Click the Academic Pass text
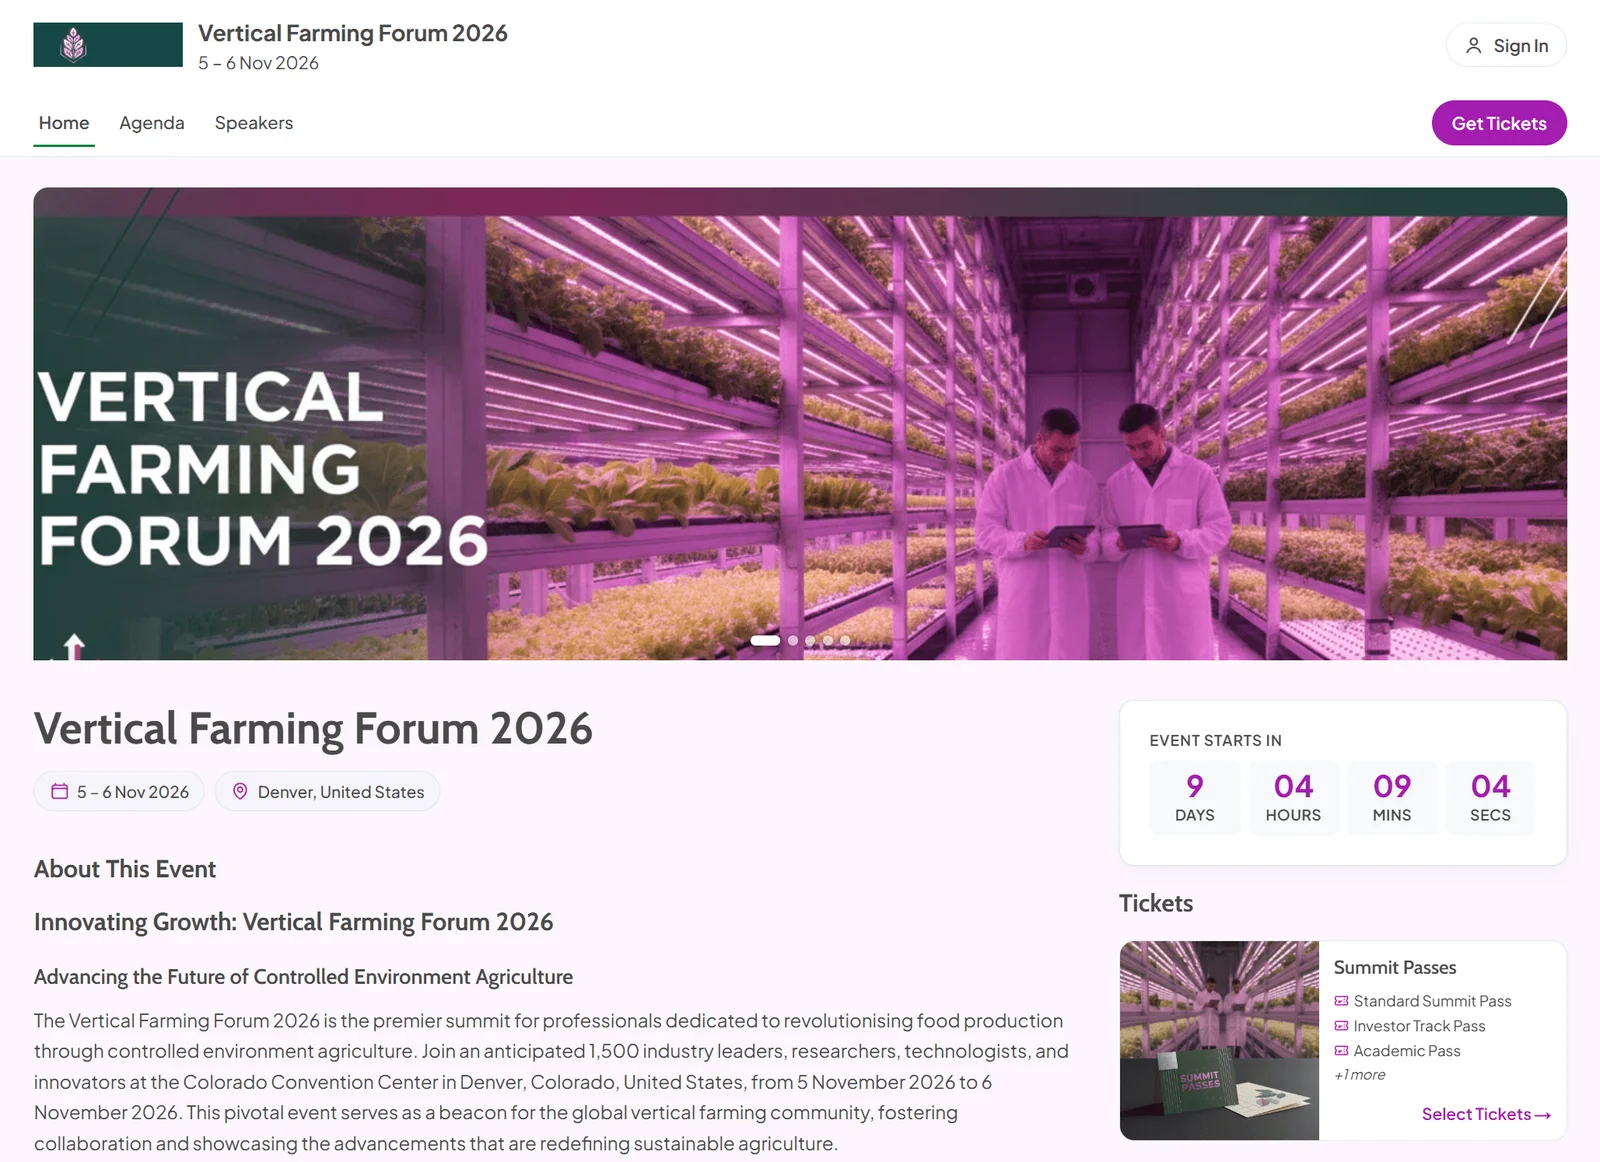This screenshot has height=1162, width=1600. tap(1407, 1051)
